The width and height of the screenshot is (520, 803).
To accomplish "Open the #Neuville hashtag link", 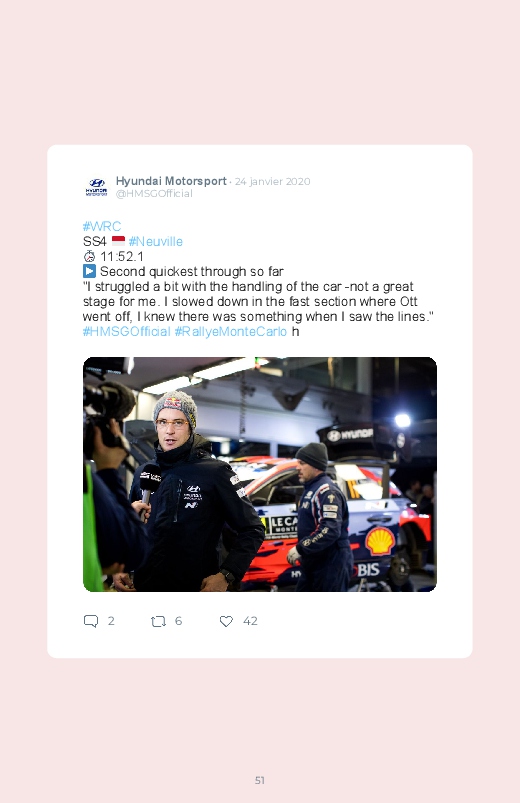I will tap(155, 241).
